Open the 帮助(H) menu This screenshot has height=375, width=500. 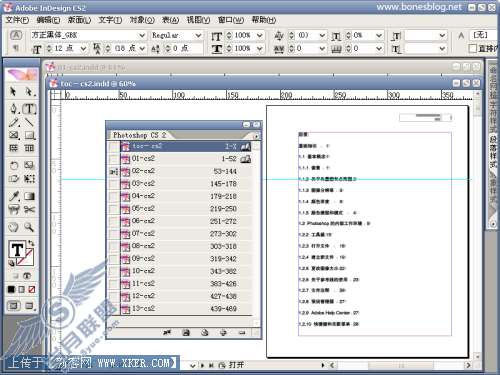263,20
